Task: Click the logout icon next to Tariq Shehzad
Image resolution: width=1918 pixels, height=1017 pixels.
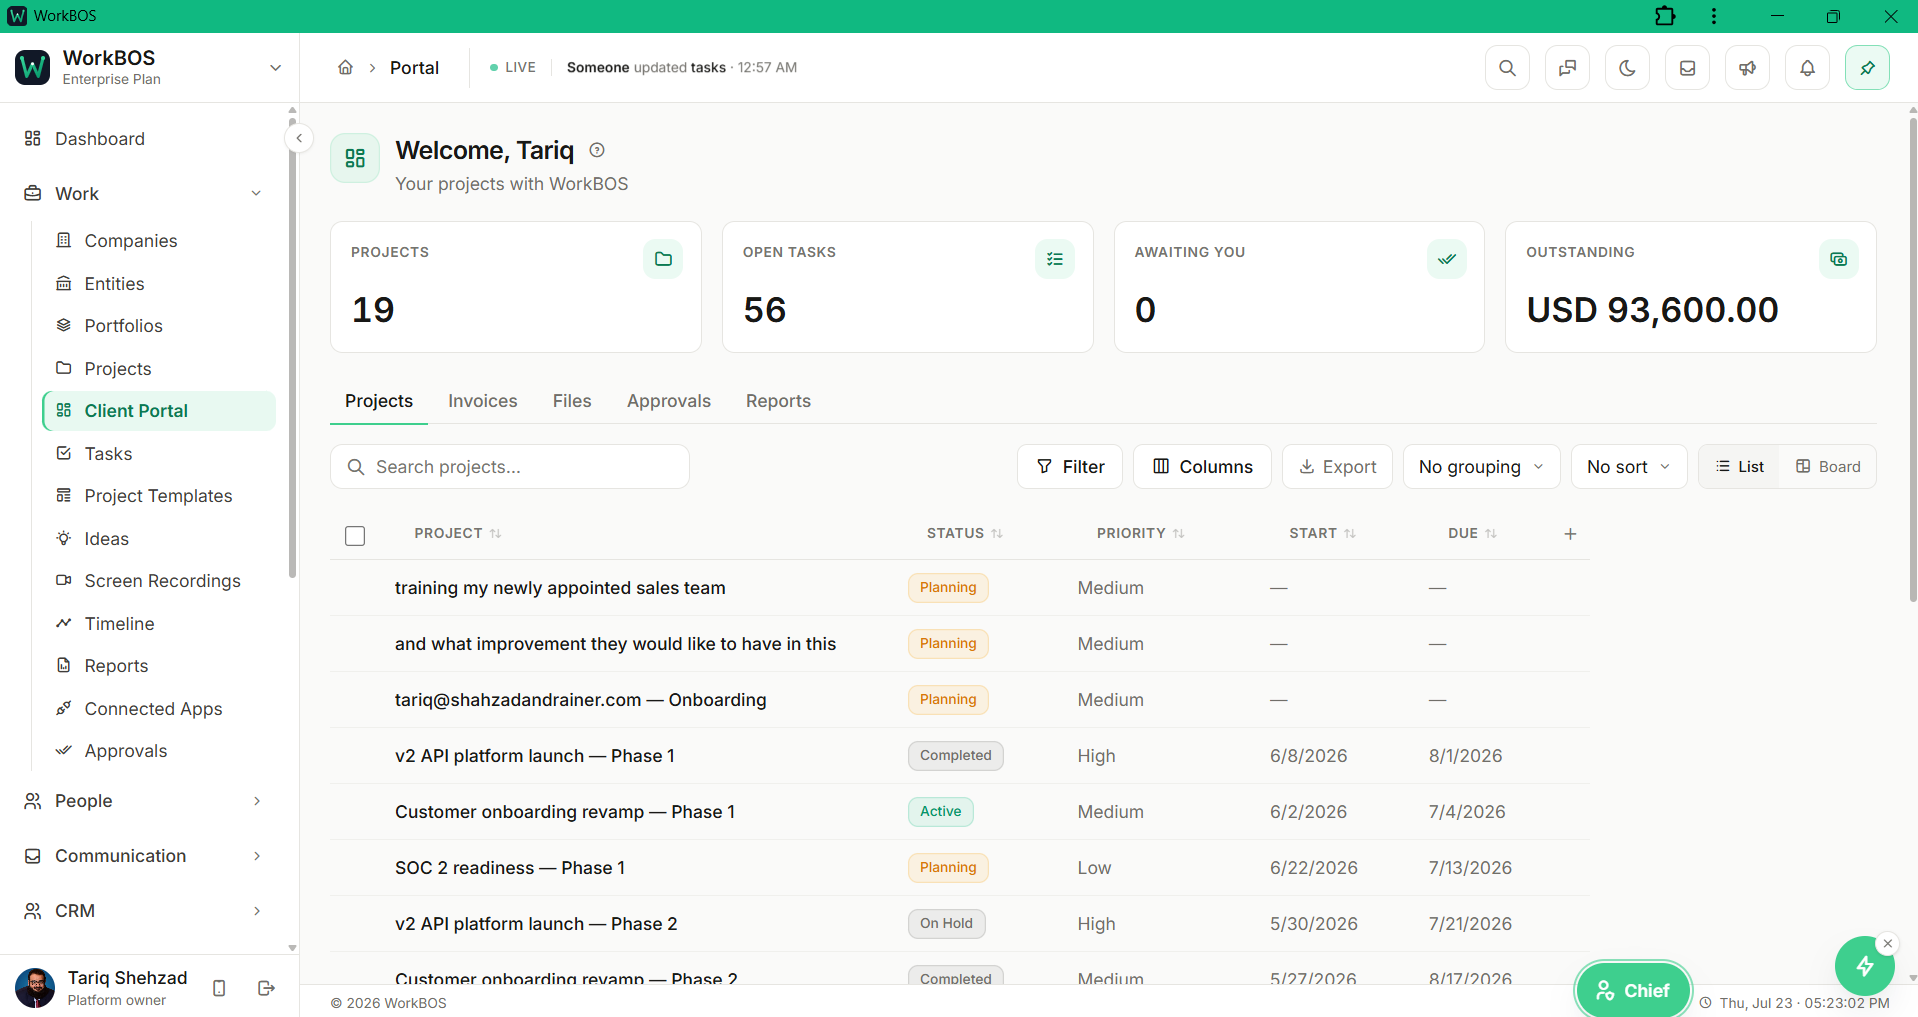Action: coord(266,988)
